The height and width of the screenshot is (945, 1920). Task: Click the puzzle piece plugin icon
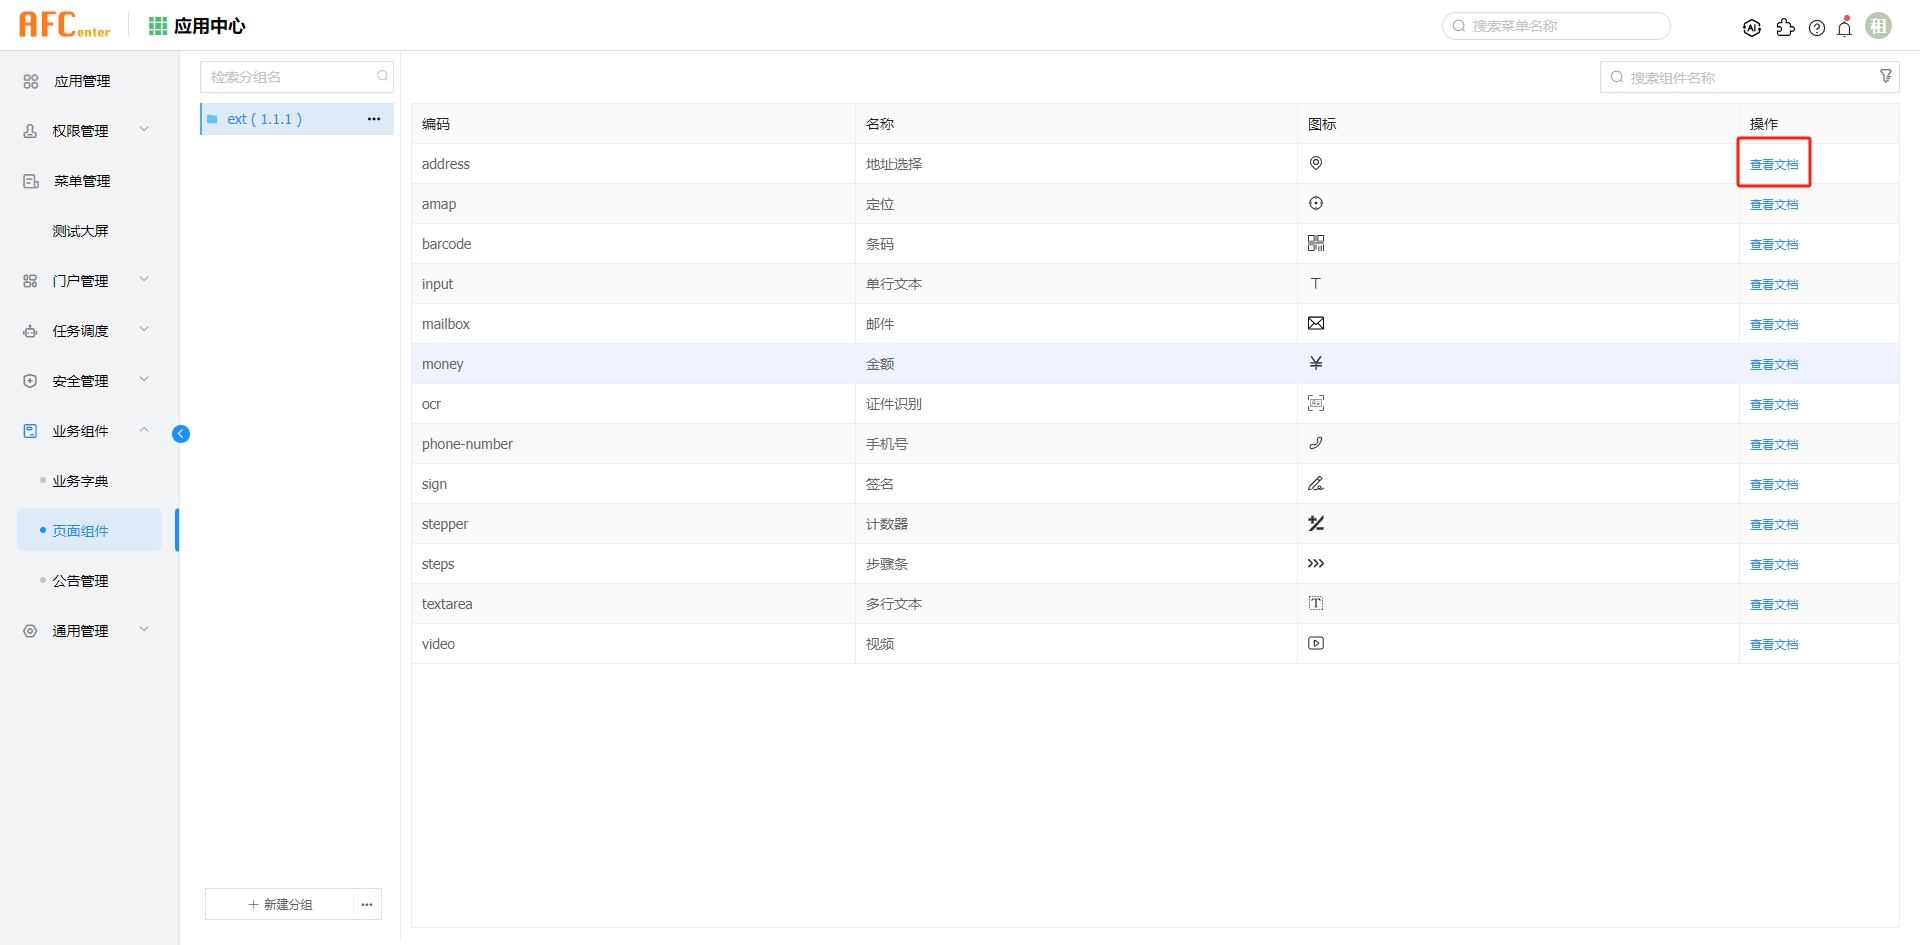click(x=1785, y=28)
